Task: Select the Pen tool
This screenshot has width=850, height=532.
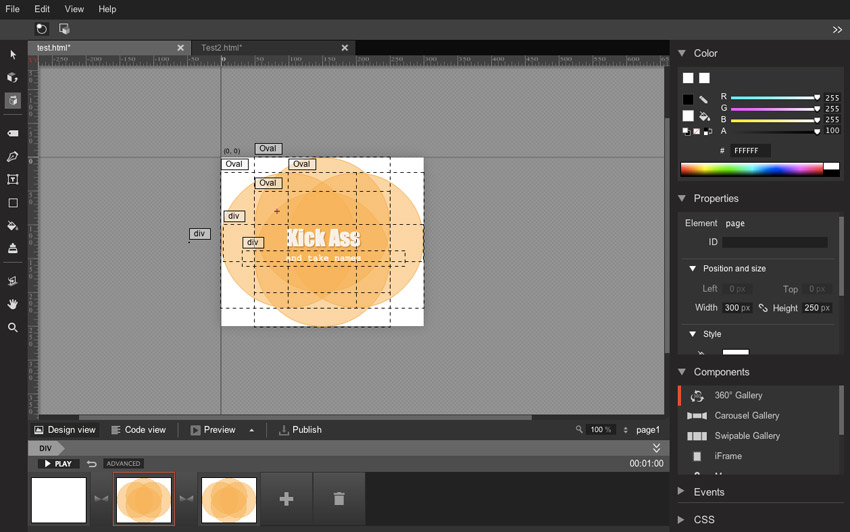Action: pos(13,157)
